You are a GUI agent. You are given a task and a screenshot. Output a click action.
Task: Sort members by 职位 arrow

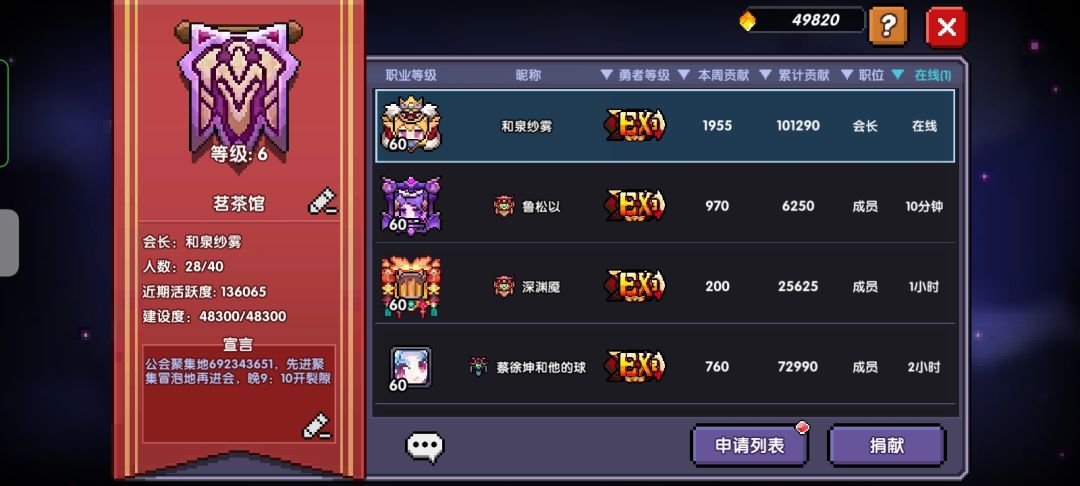pyautogui.click(x=847, y=74)
